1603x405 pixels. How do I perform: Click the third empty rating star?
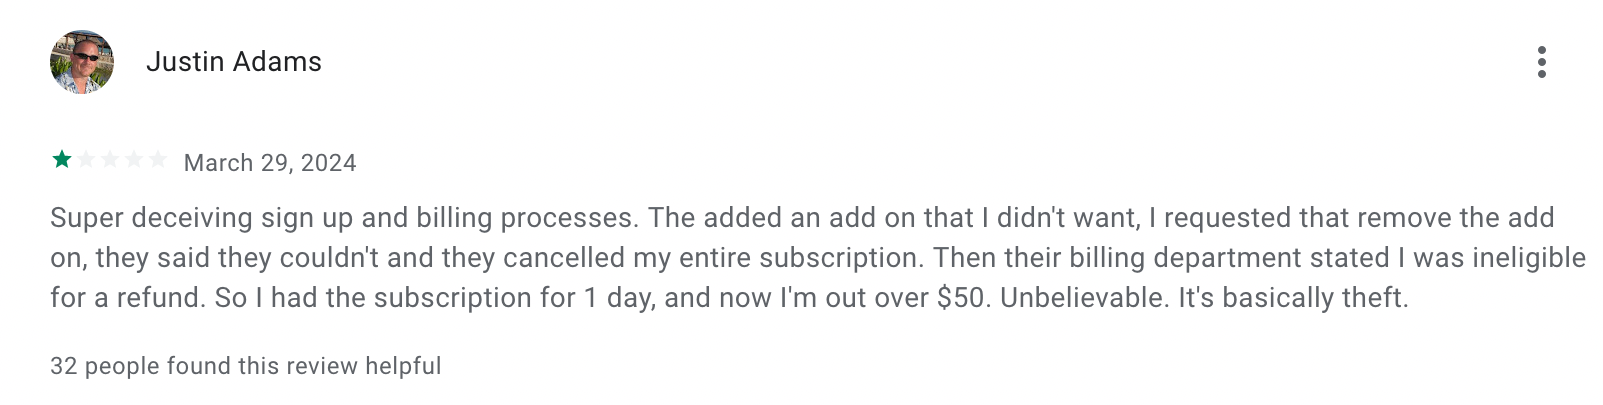[x=110, y=160]
